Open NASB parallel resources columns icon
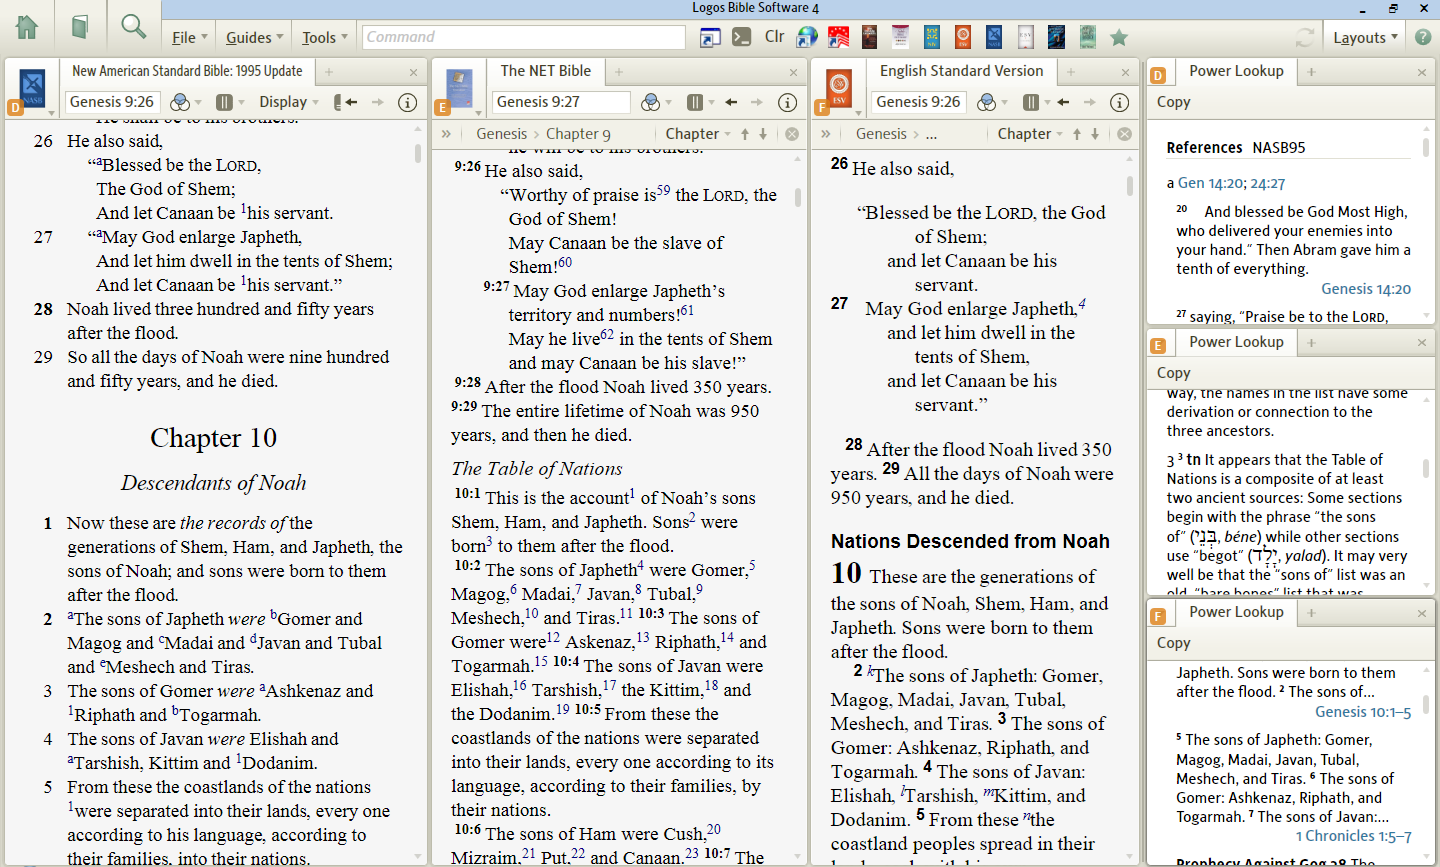This screenshot has height=867, width=1440. 225,102
